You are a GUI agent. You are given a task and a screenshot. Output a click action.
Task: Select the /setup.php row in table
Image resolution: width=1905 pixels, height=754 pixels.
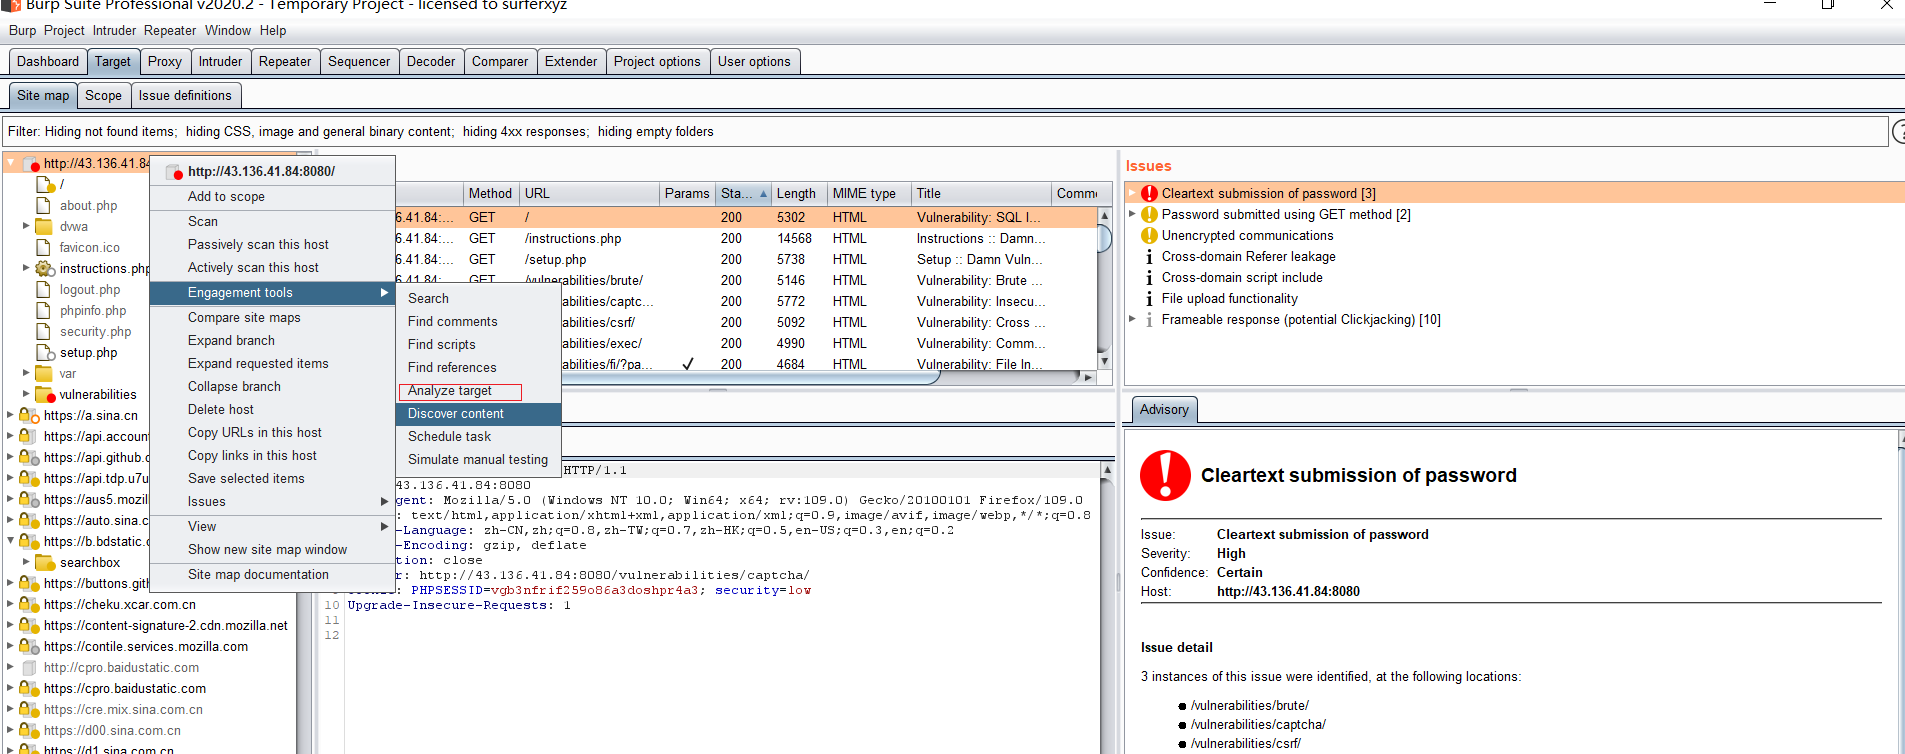click(745, 259)
